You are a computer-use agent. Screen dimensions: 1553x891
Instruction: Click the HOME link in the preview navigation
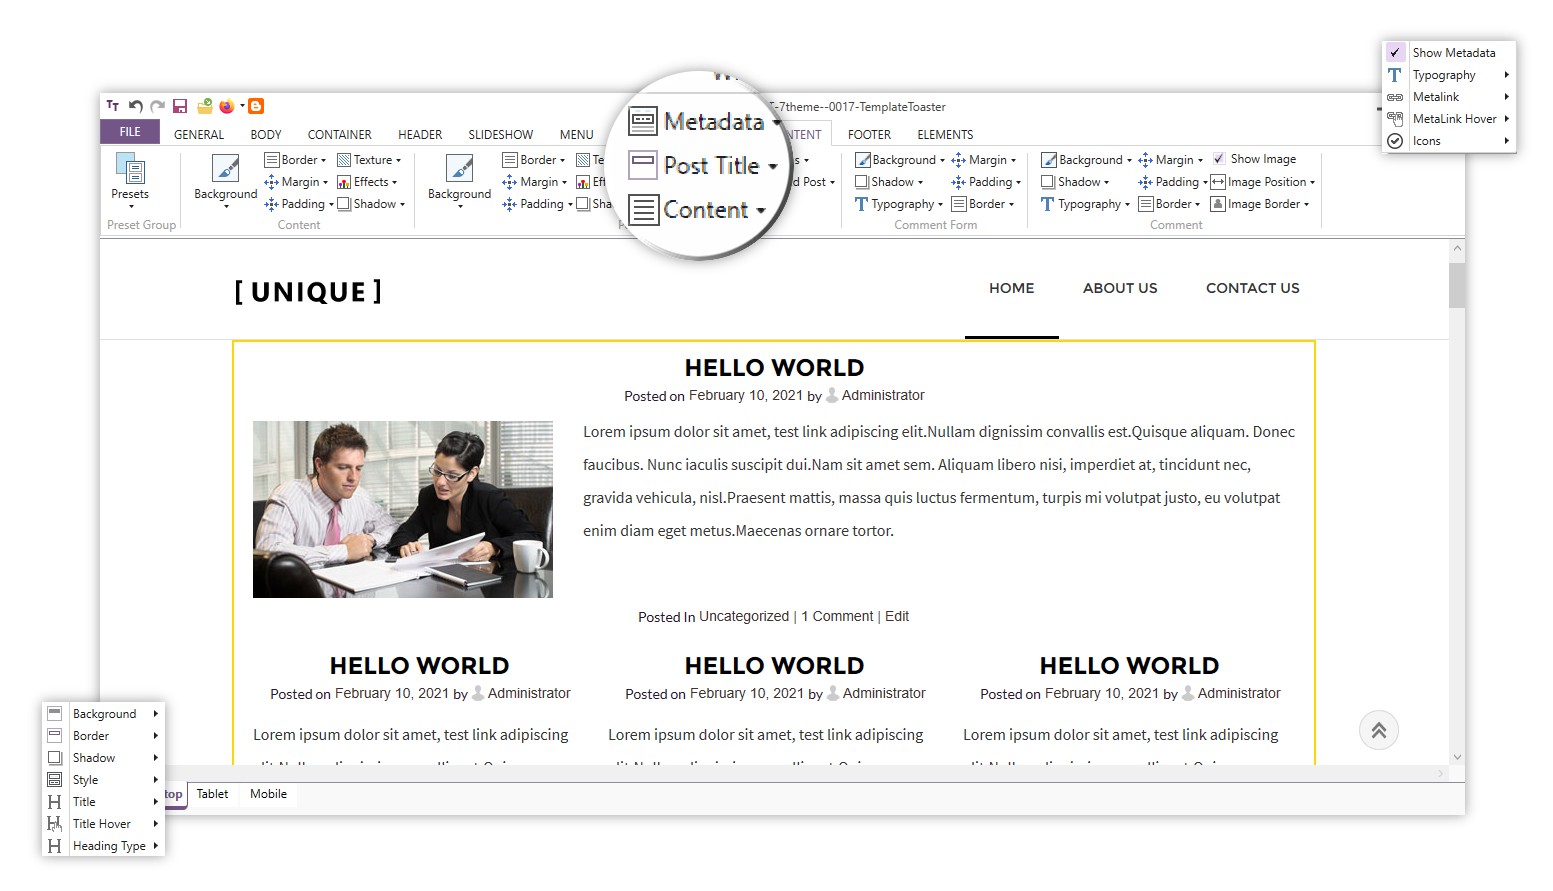coord(1012,288)
